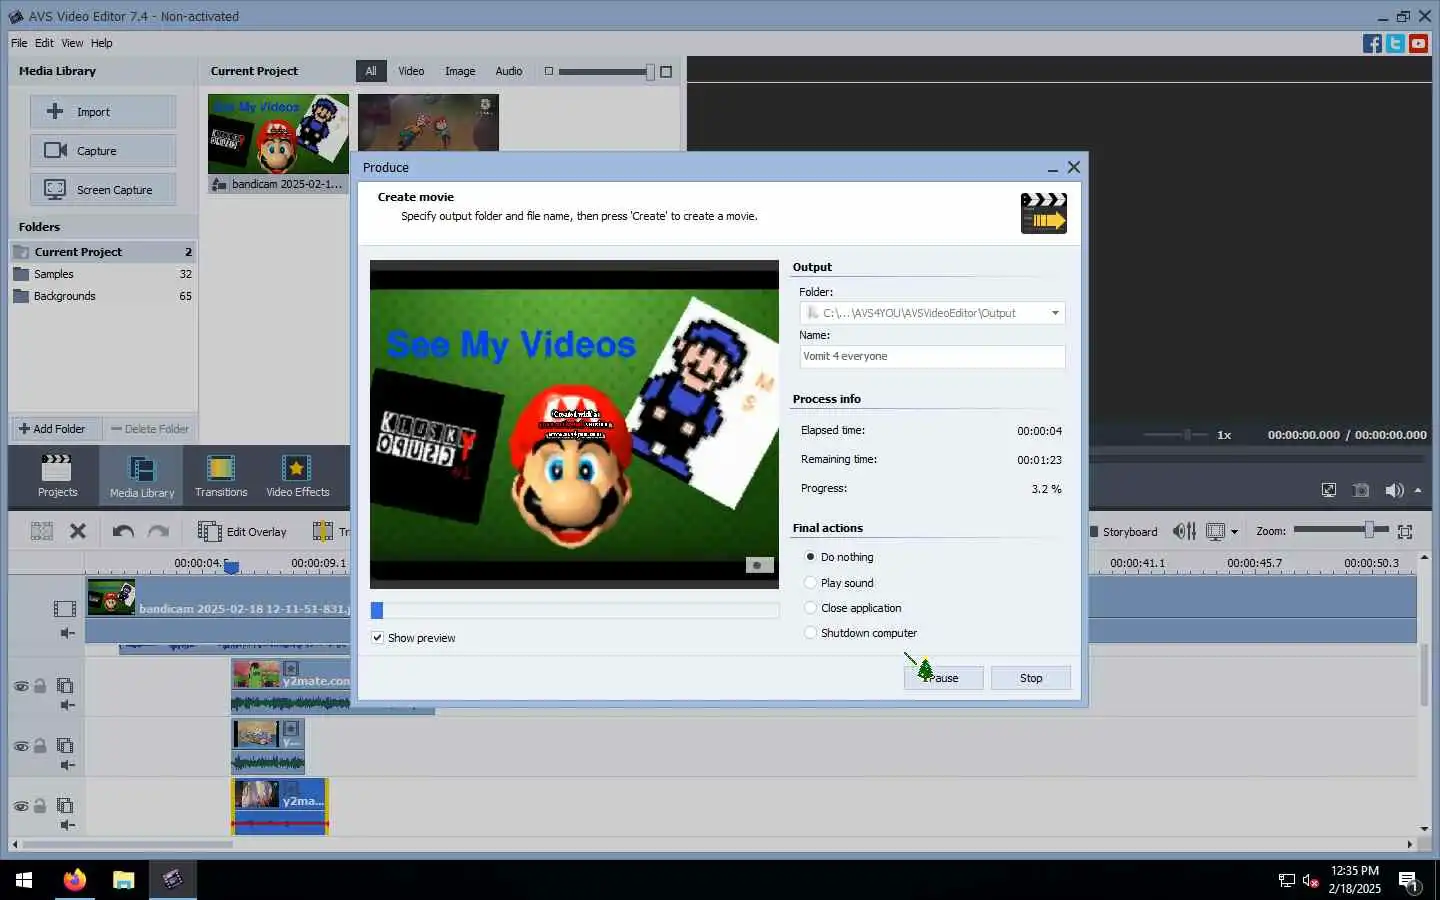1440x900 pixels.
Task: Click the fullscreen preview icon
Action: click(1329, 489)
